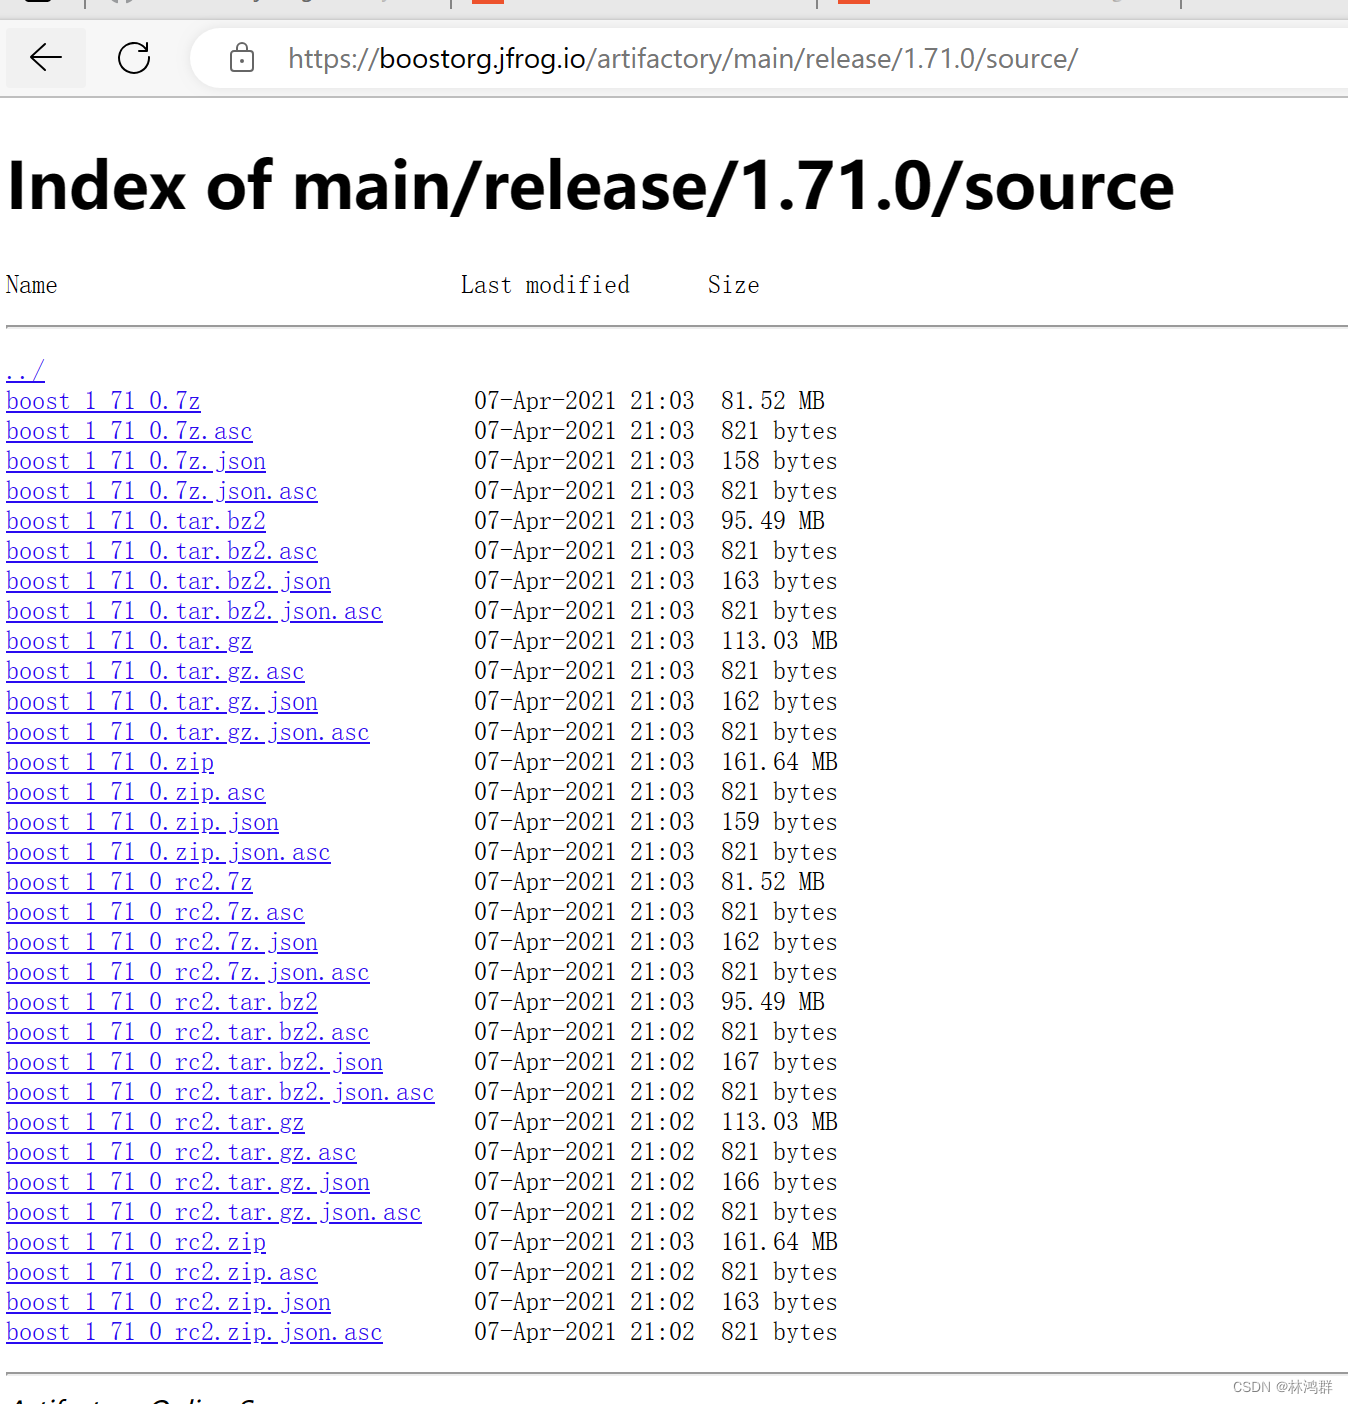This screenshot has height=1404, width=1348.
Task: Click the 161.64 MB size of boost_1_71_0.zip
Action: 780,762
